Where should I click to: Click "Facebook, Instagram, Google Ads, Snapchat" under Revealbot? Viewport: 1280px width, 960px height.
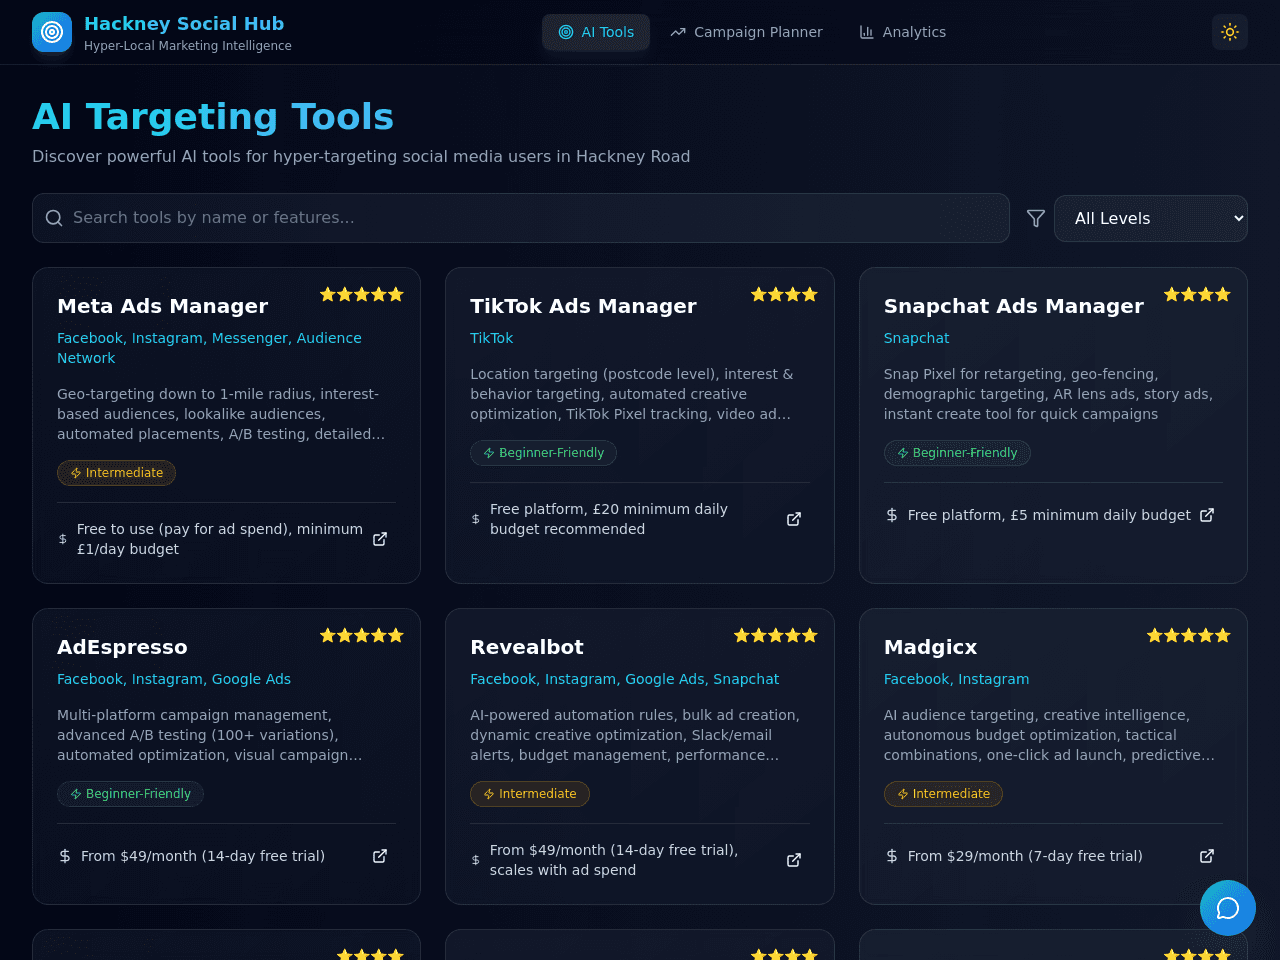tap(625, 679)
